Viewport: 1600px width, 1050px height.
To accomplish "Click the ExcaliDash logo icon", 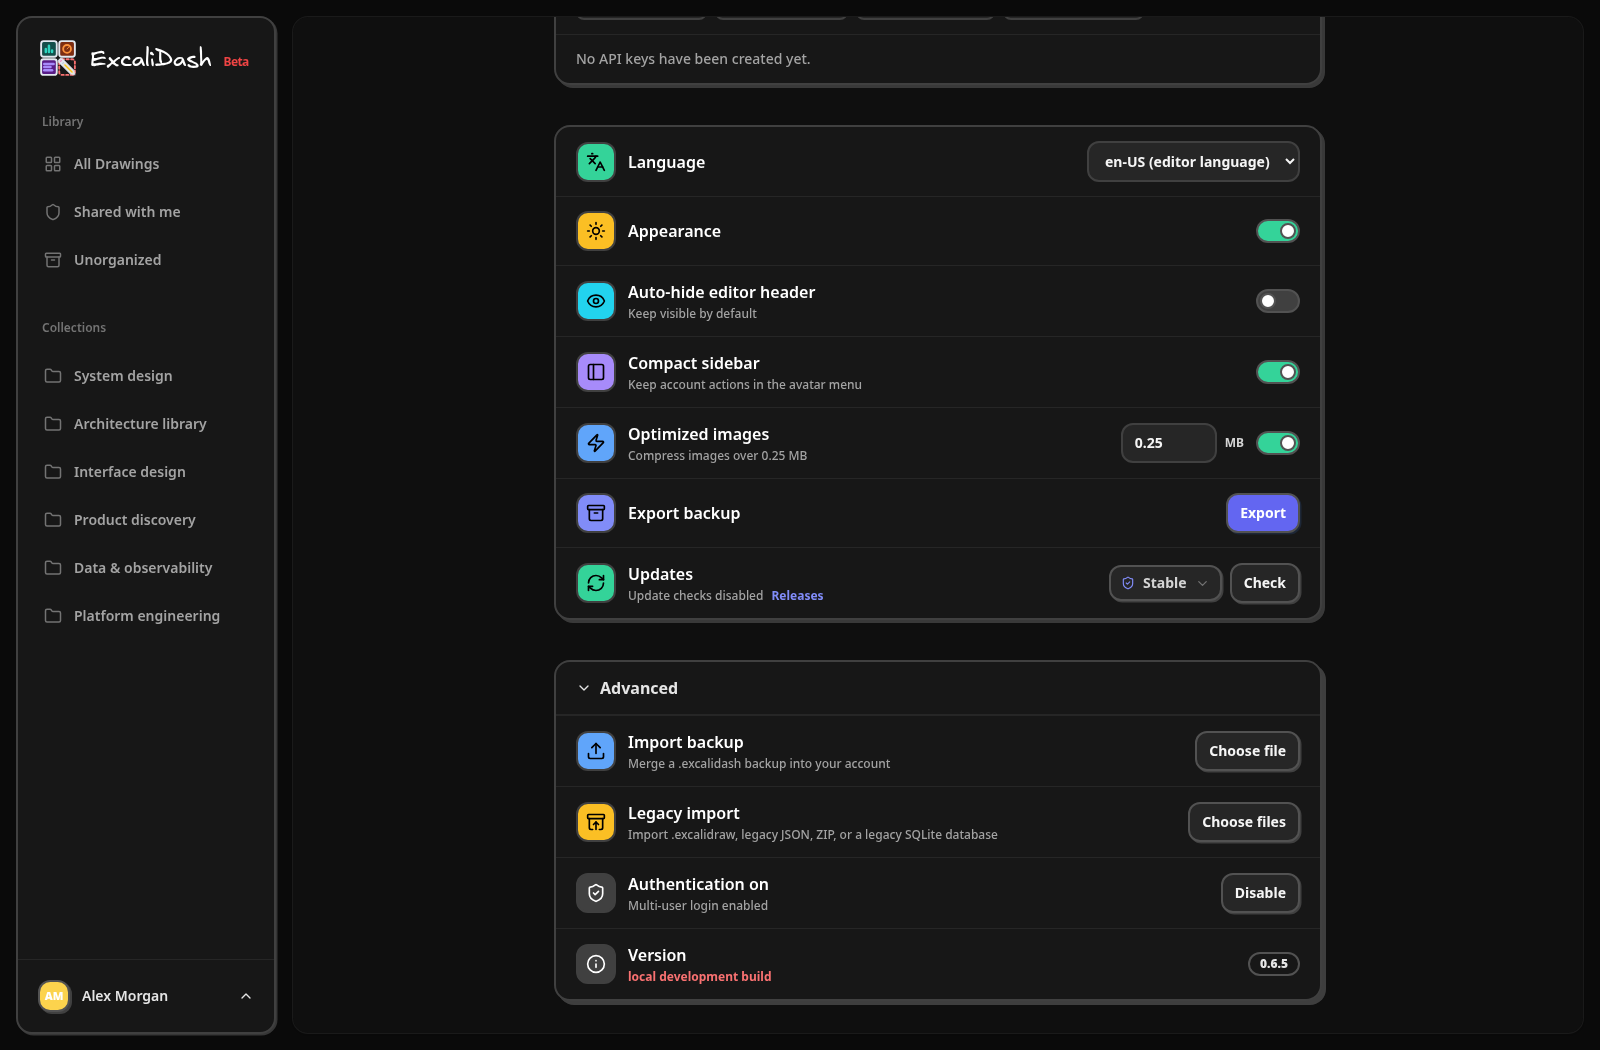I will point(58,58).
